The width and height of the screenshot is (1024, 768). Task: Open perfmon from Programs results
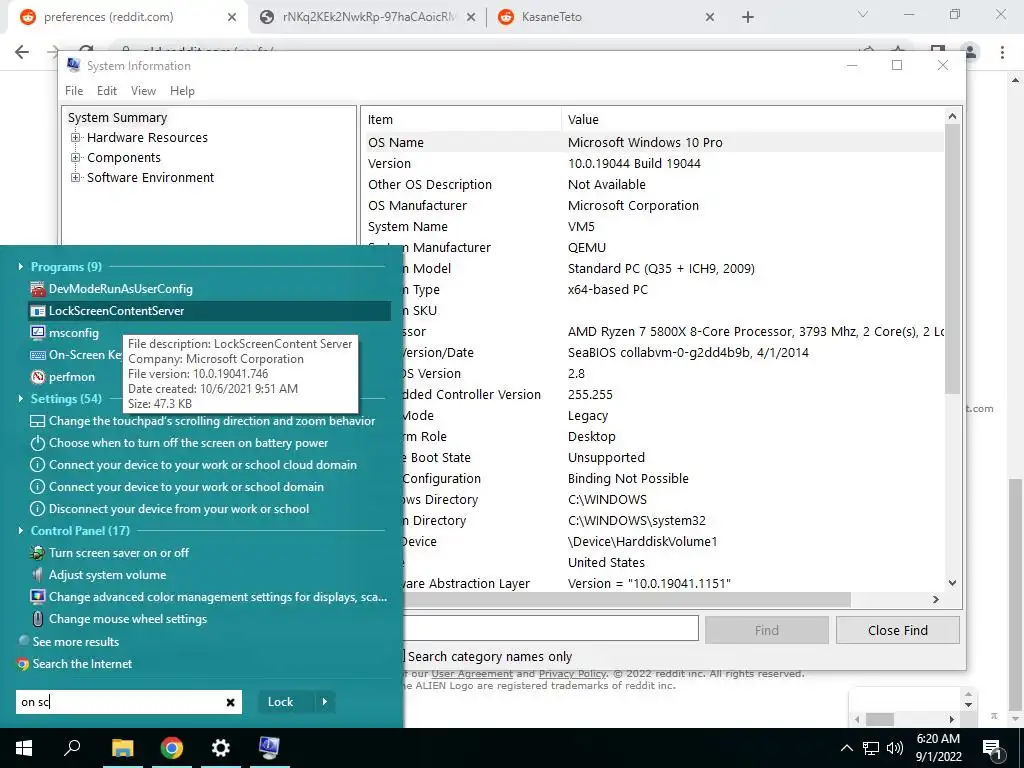tap(72, 377)
